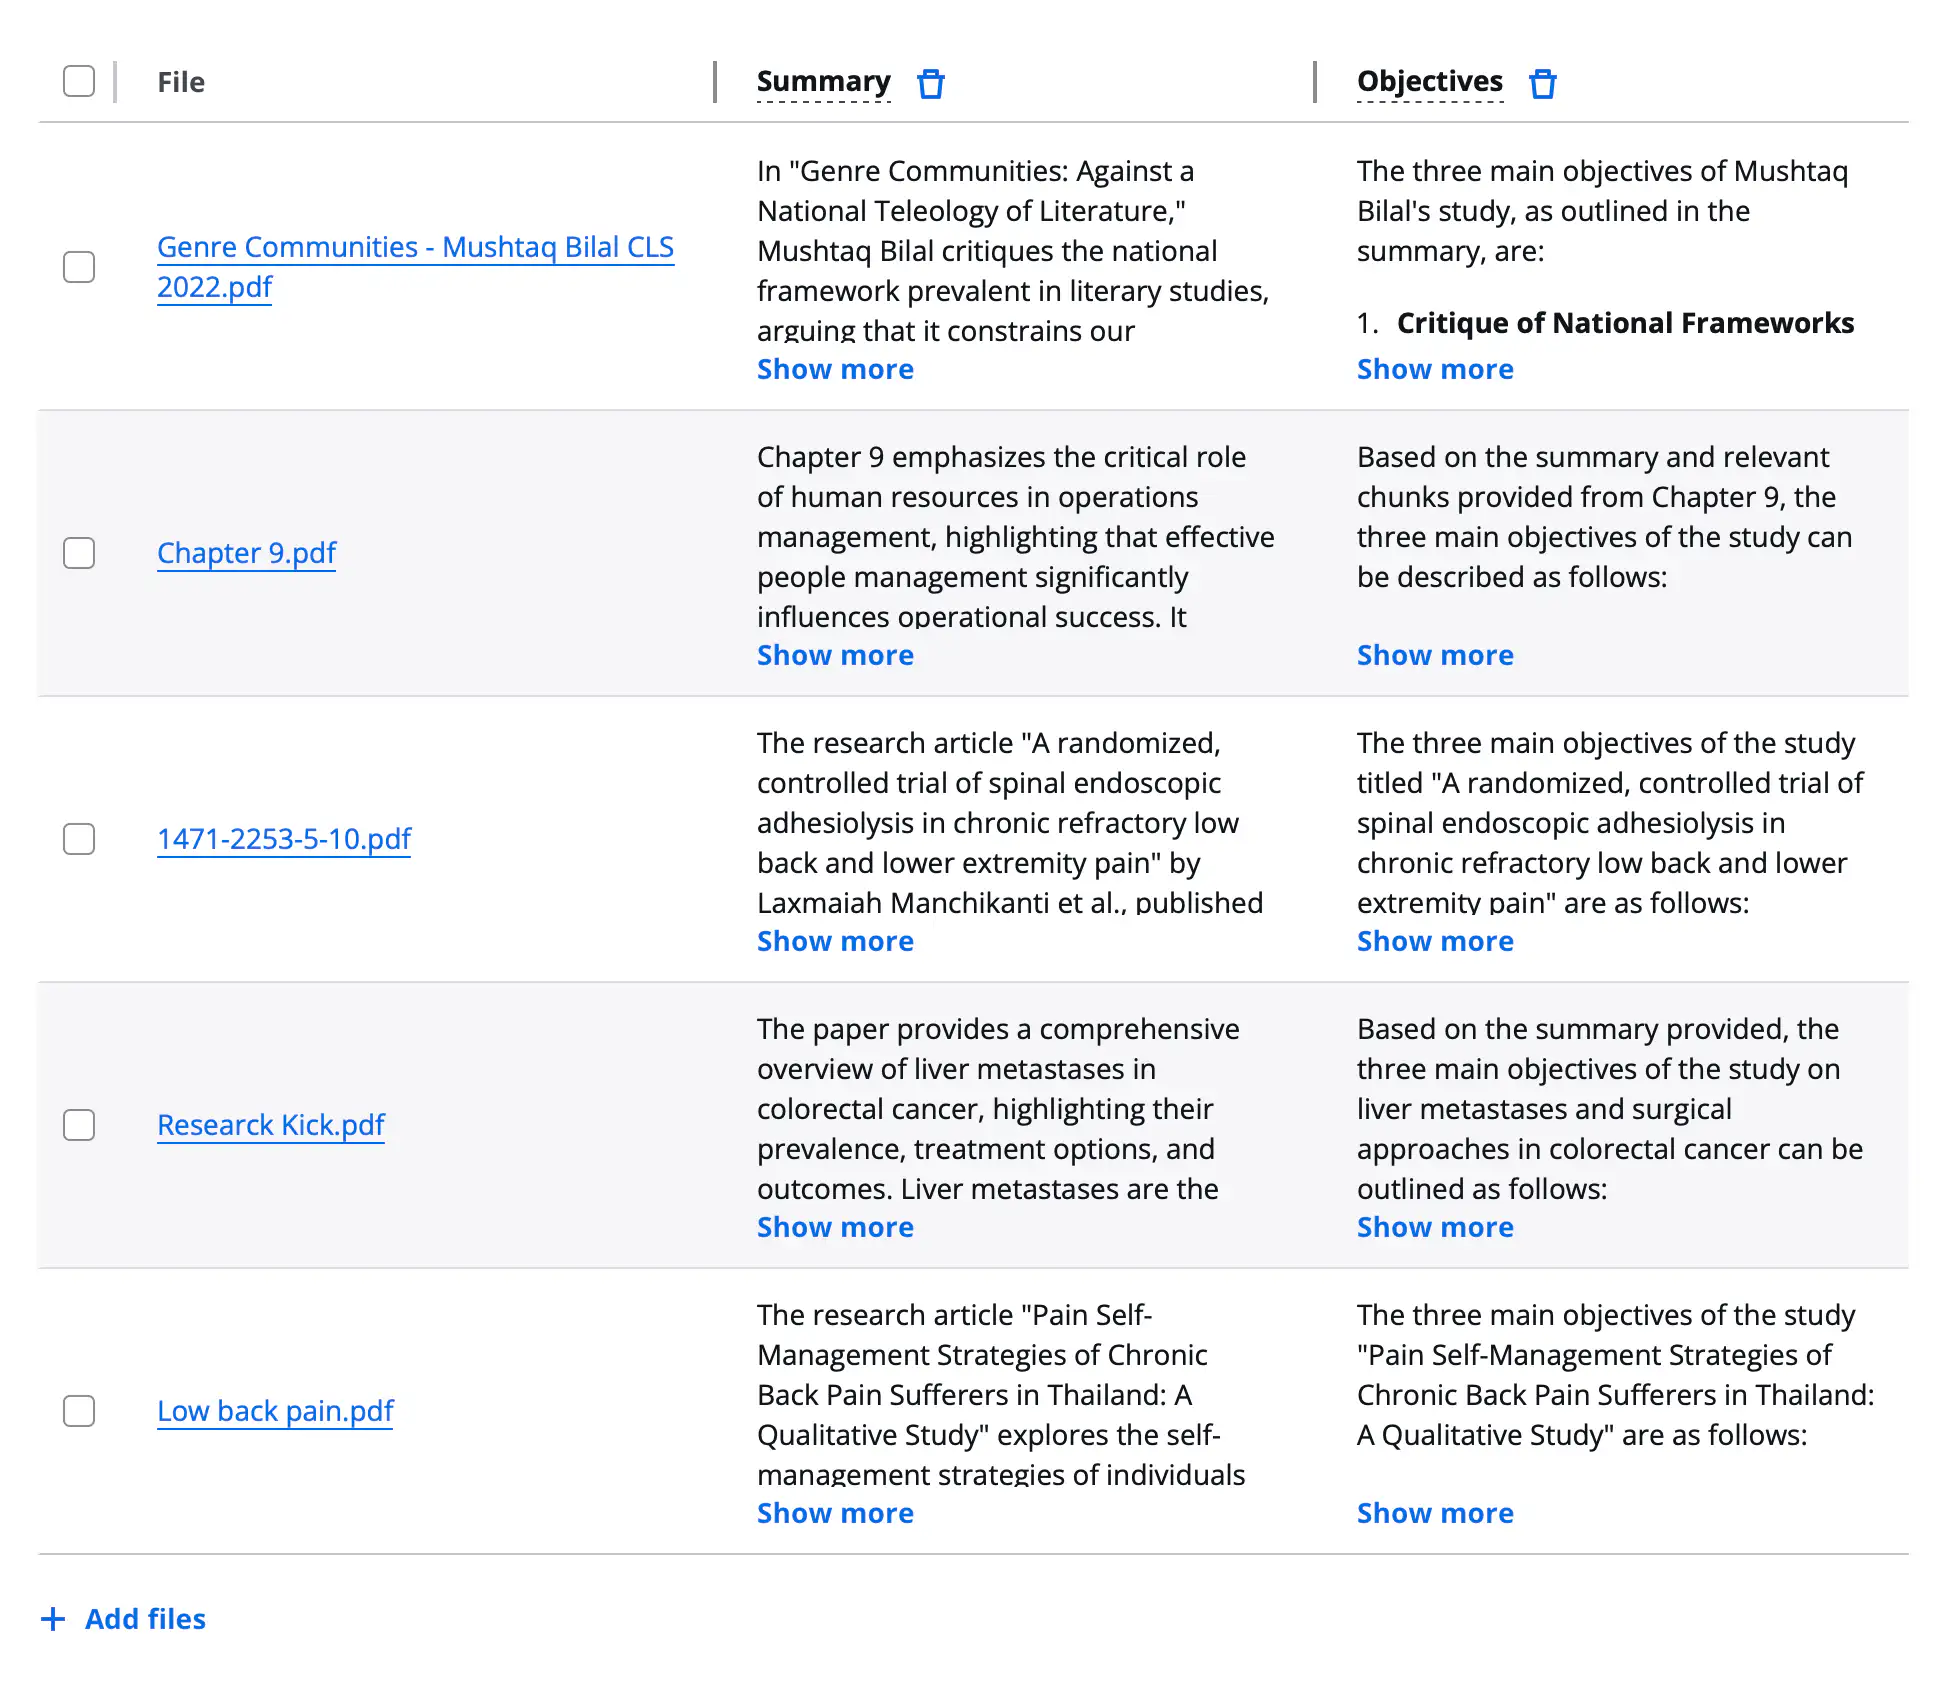Show more of the Researck Kick objectives
Image resolution: width=1957 pixels, height=1690 pixels.
(x=1434, y=1227)
